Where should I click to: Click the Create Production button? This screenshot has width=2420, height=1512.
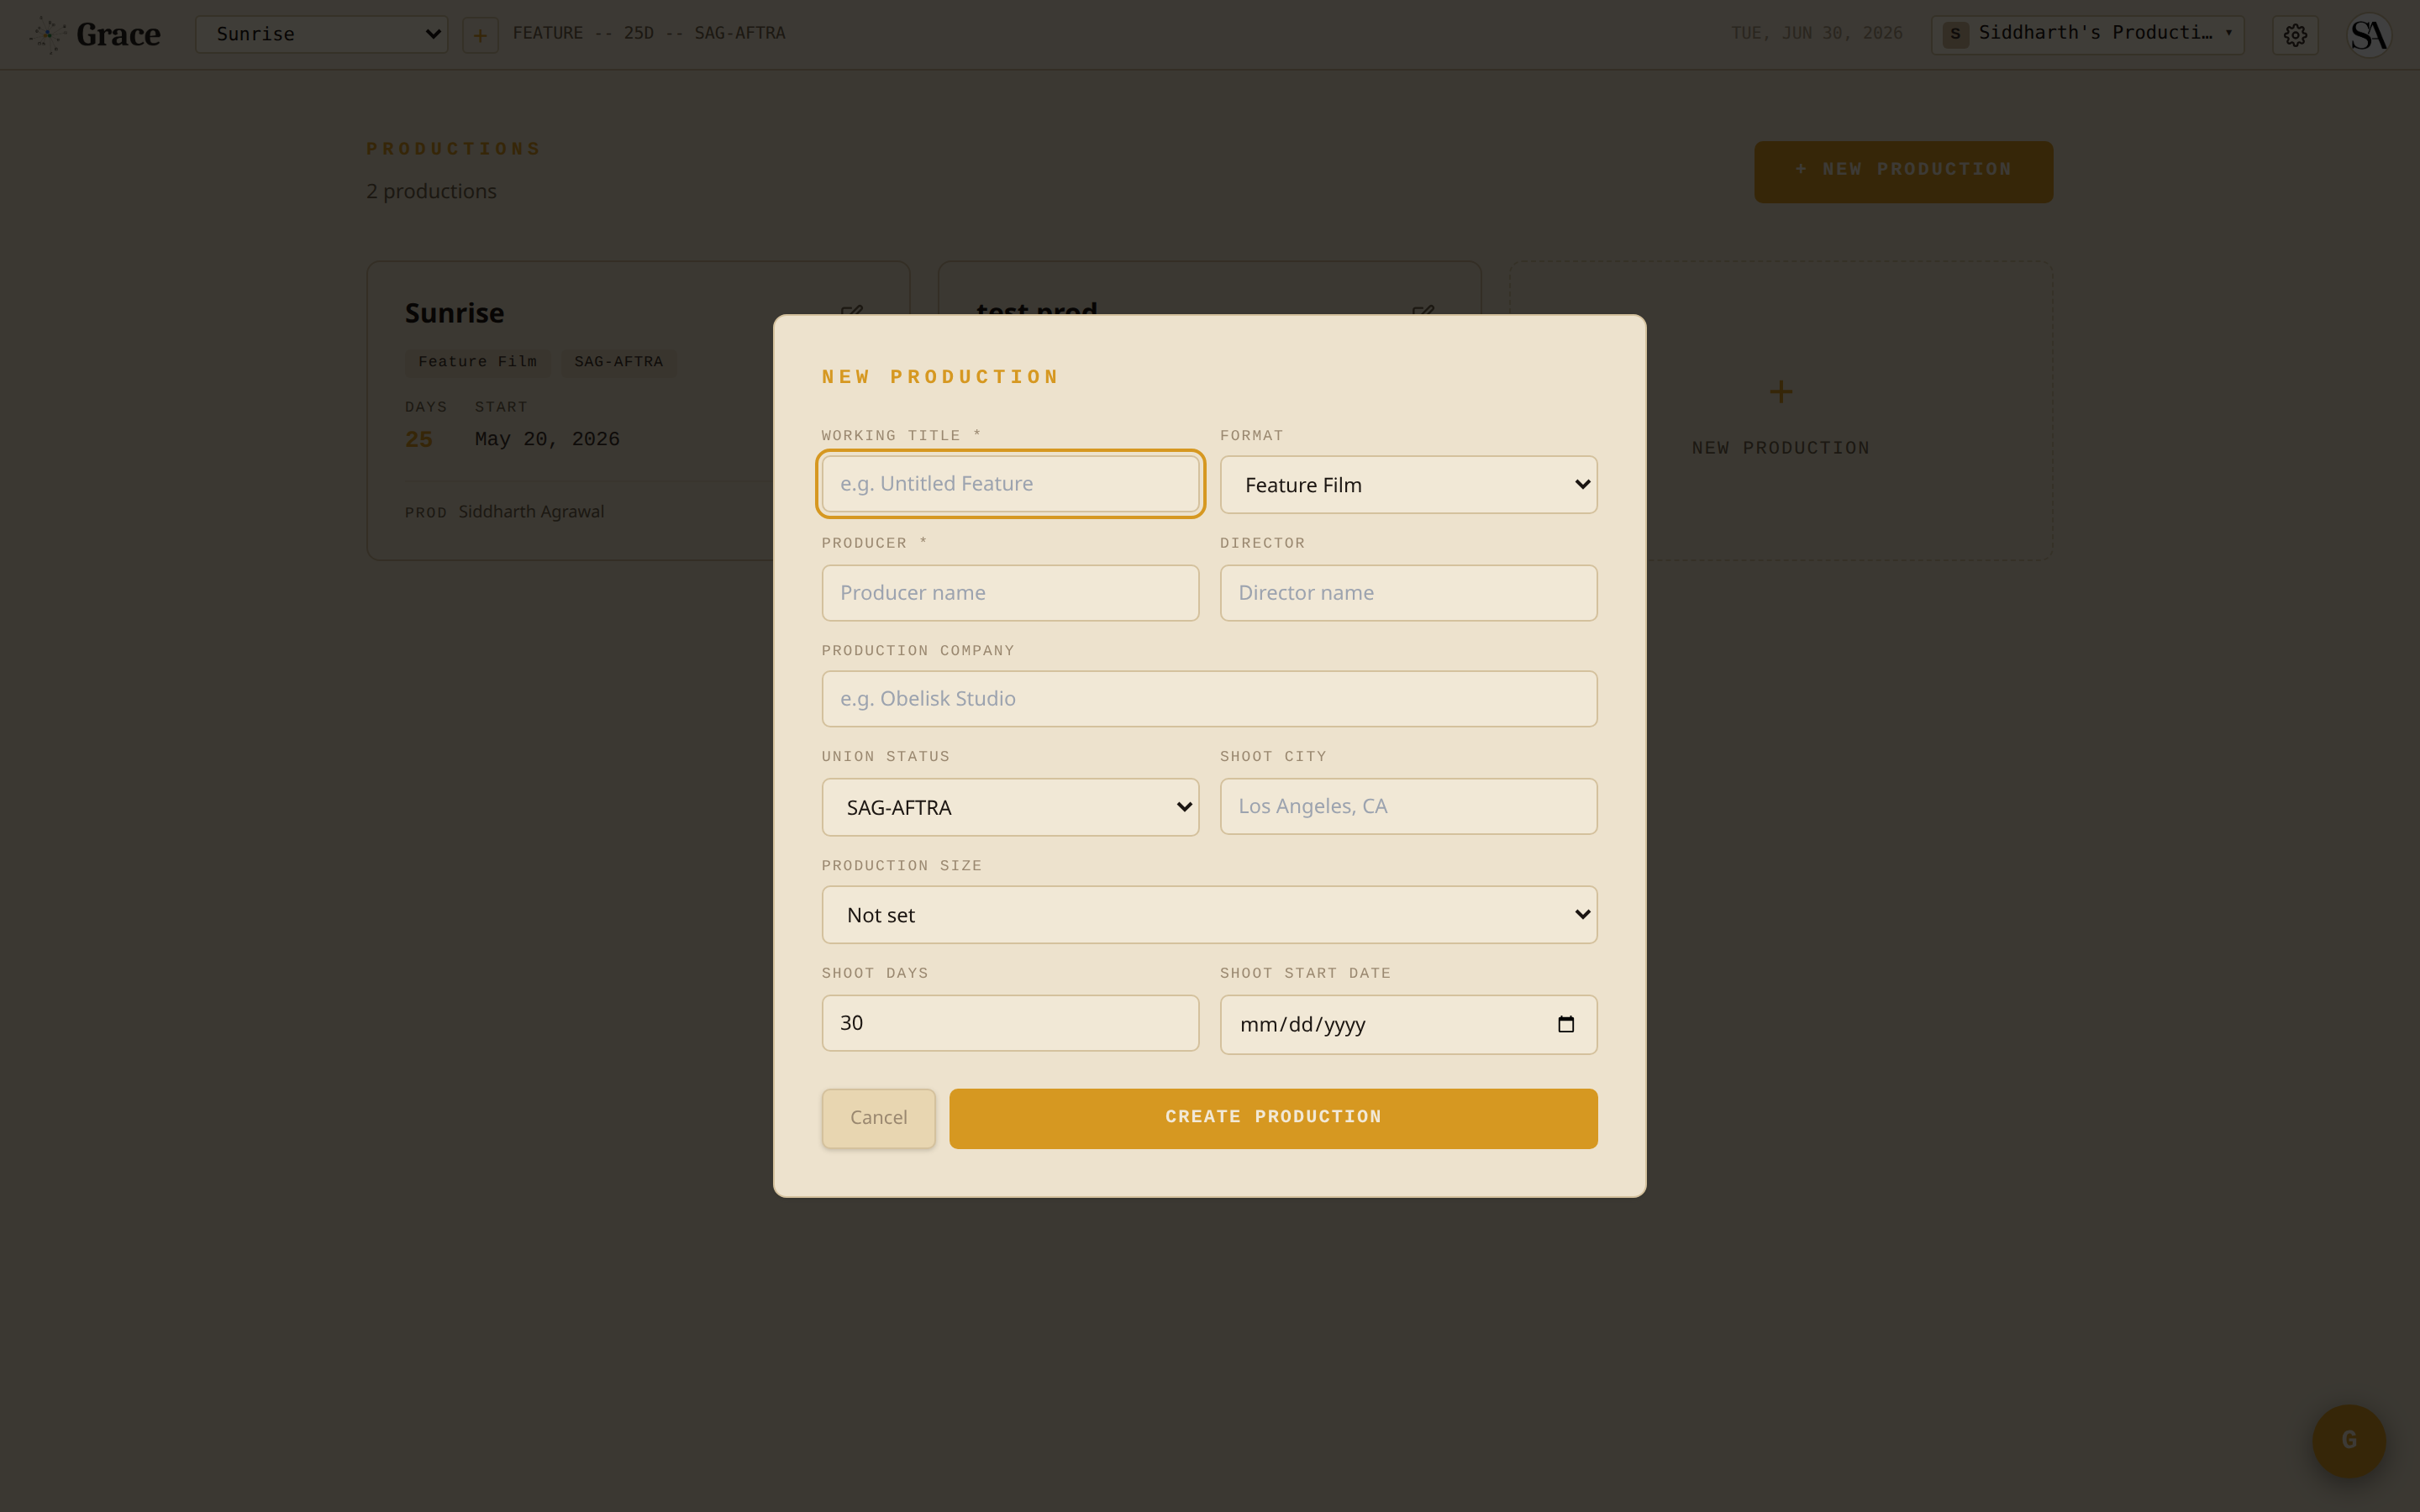1273,1118
